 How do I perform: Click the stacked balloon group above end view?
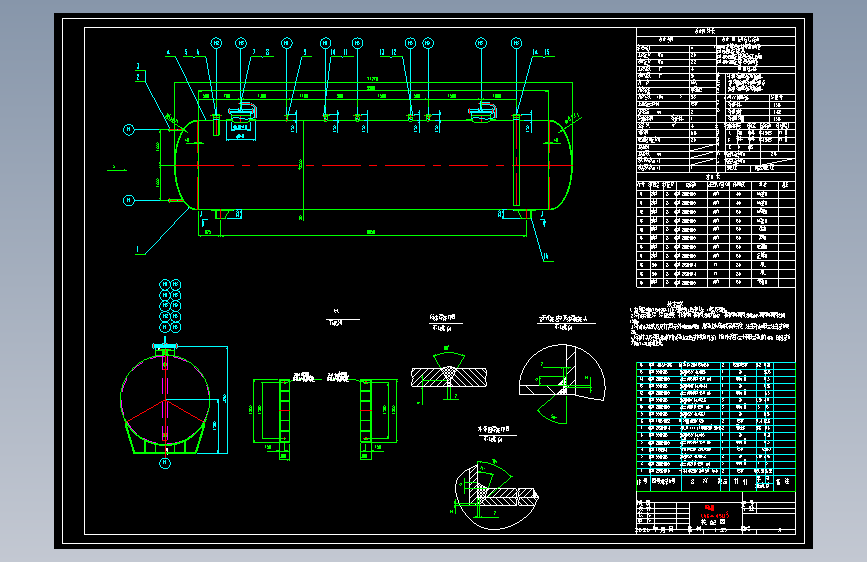[x=170, y=306]
